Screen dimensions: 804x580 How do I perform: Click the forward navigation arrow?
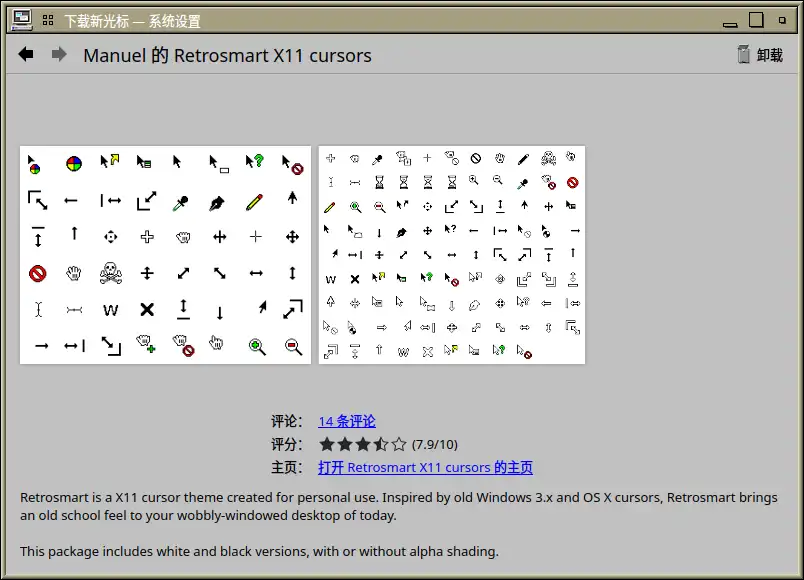59,55
